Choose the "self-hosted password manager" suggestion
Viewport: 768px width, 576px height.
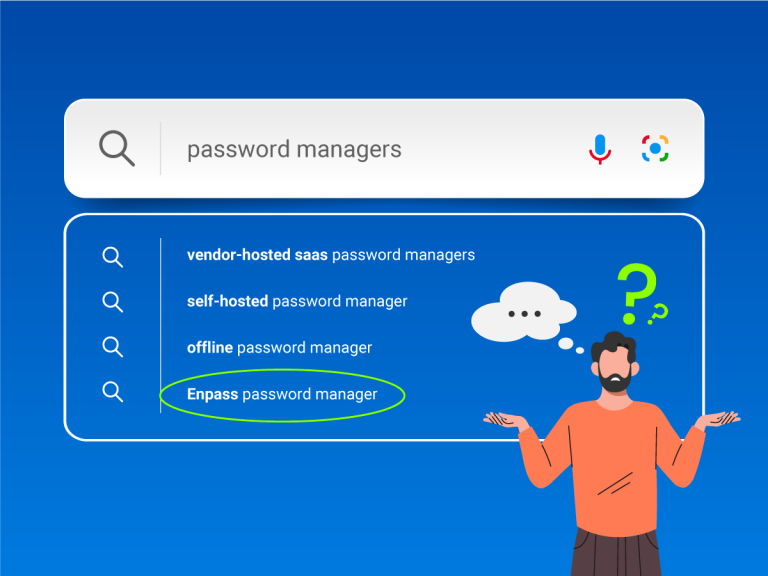[297, 301]
